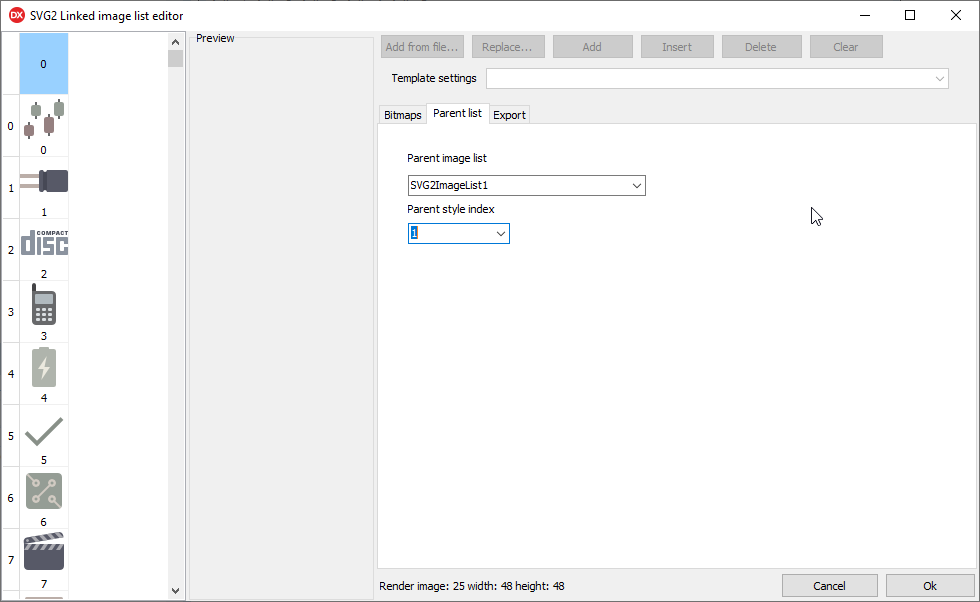Switch to the Export tab
This screenshot has height=602, width=980.
pyautogui.click(x=509, y=115)
